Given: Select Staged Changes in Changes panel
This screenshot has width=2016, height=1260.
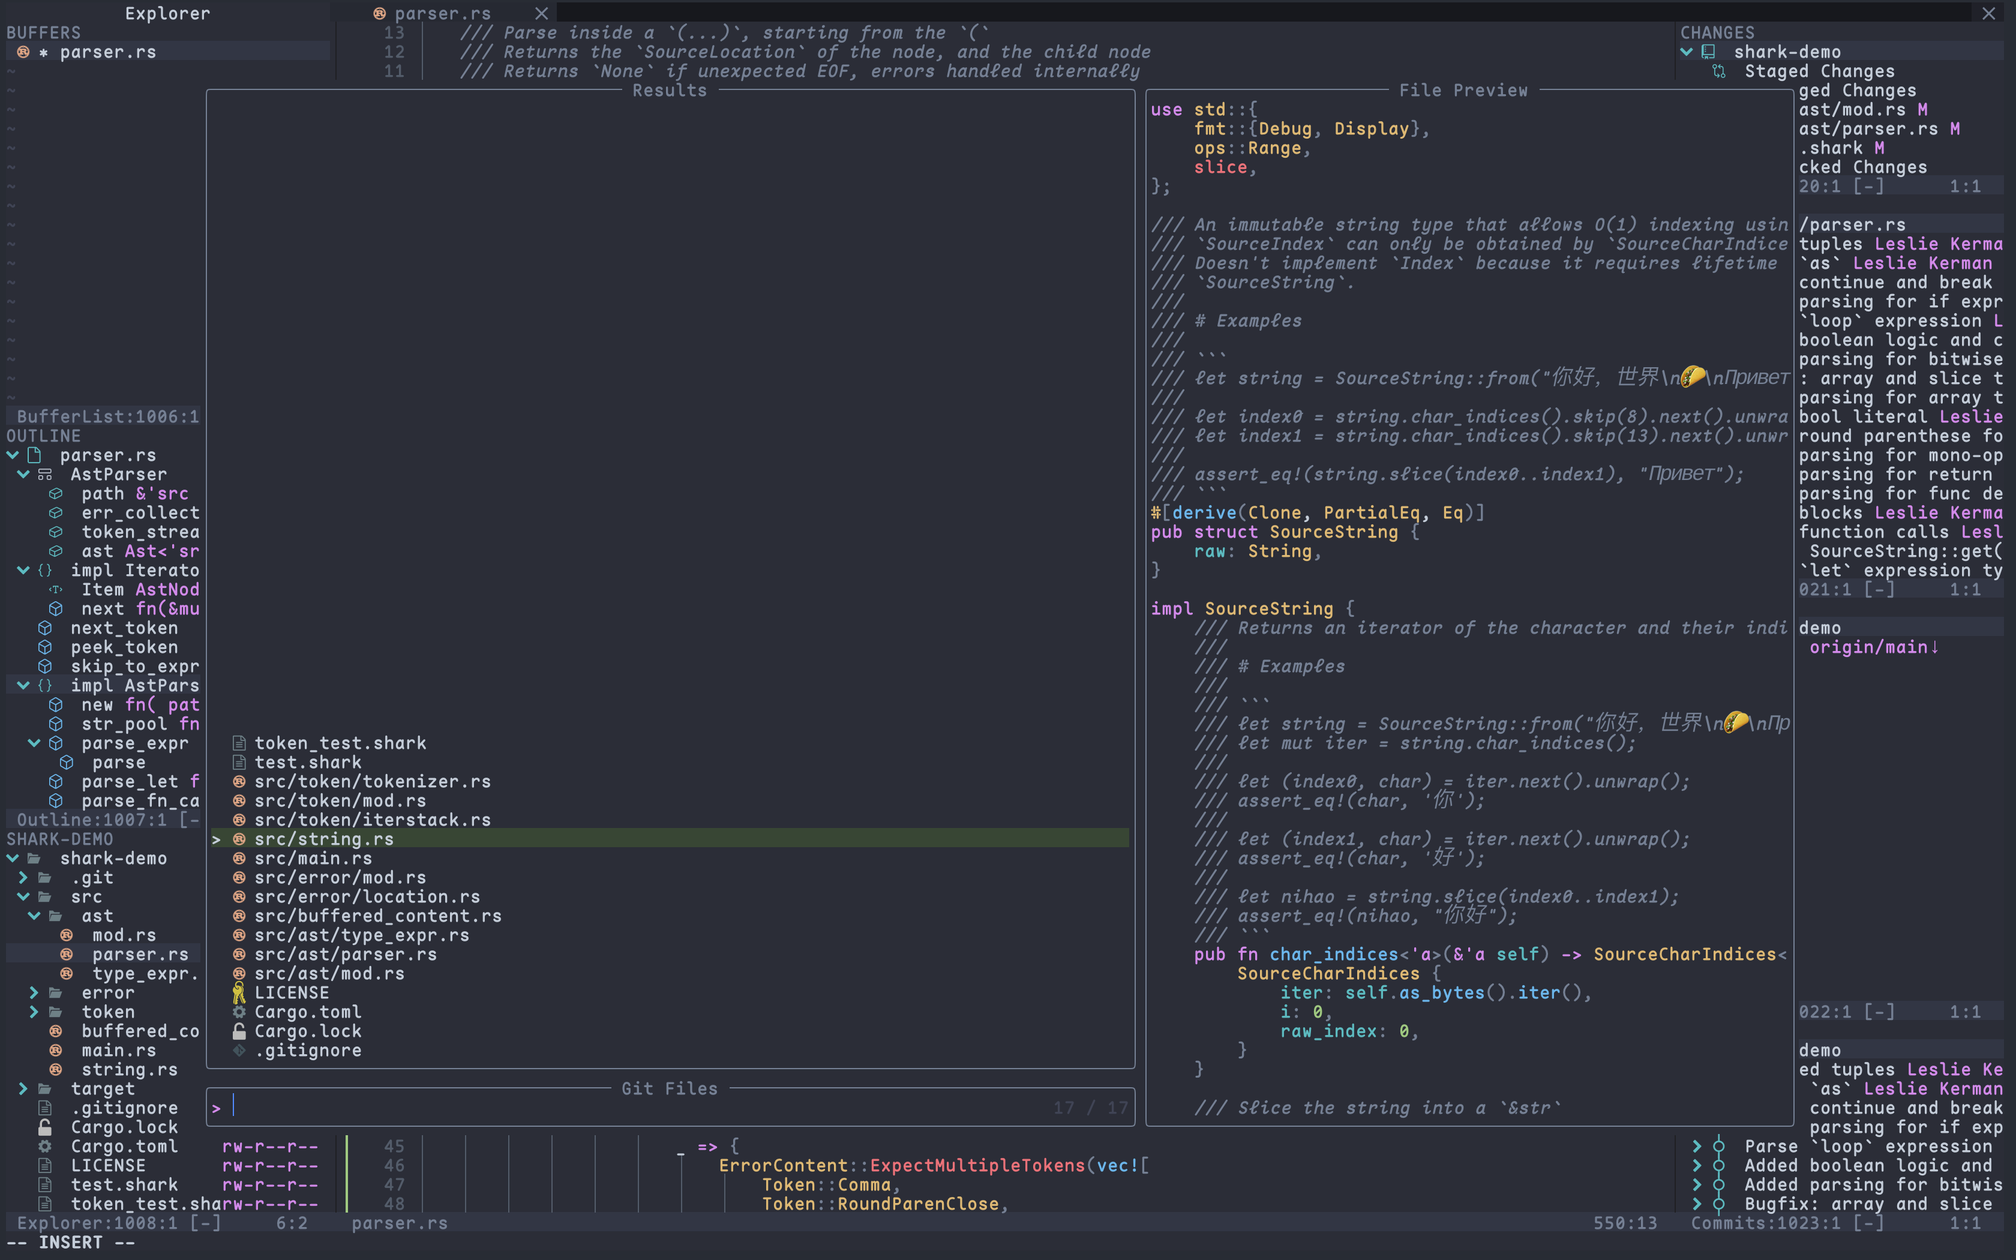Looking at the screenshot, I should click(1819, 71).
